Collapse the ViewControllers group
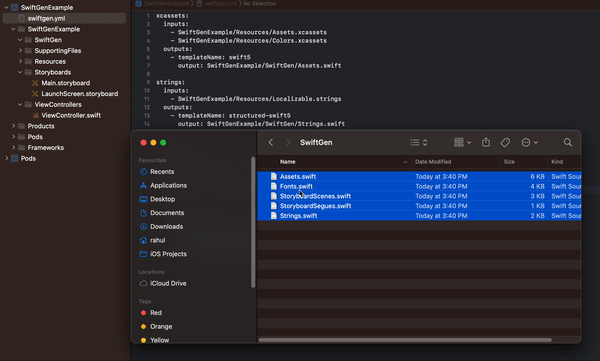This screenshot has height=361, width=600. 20,105
